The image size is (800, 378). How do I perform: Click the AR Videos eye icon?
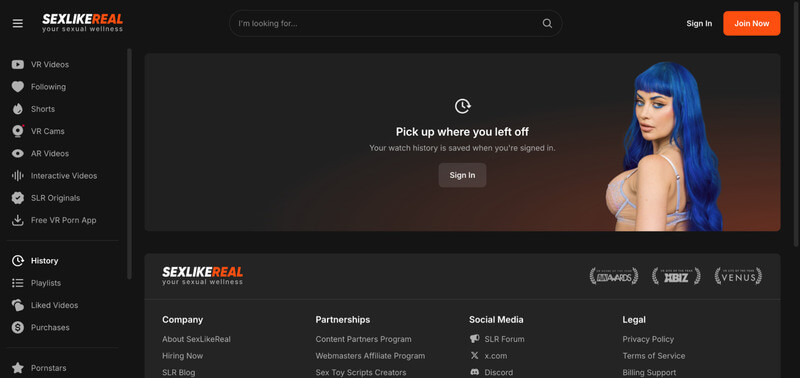(x=18, y=154)
